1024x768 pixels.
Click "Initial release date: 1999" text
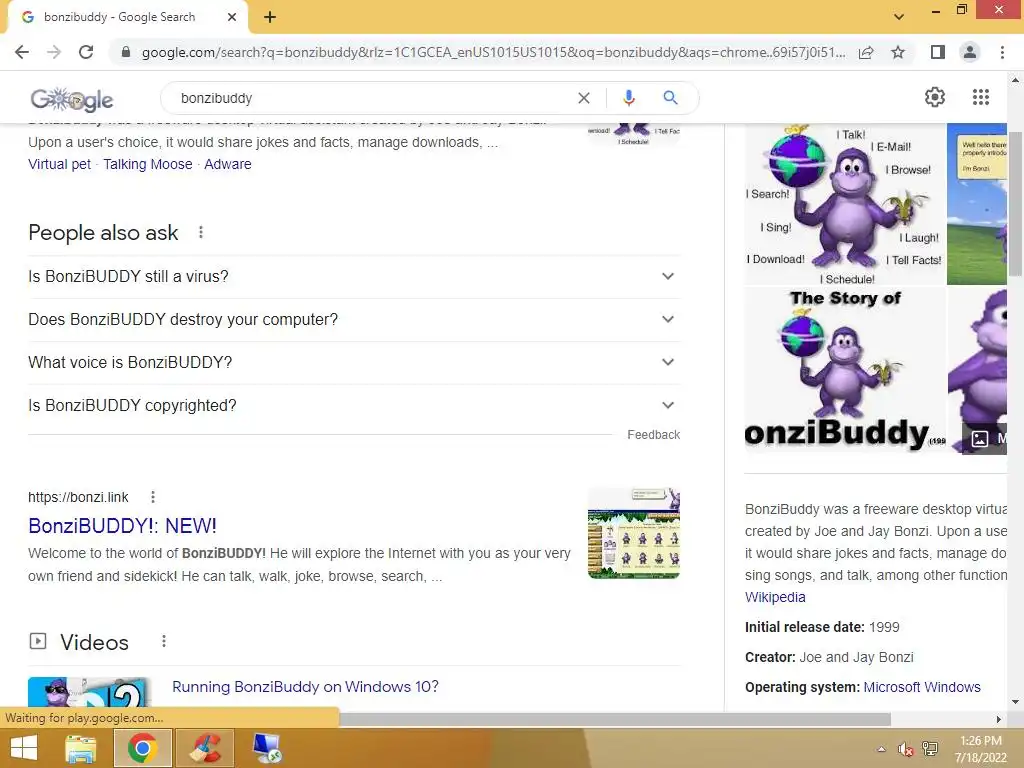click(822, 627)
